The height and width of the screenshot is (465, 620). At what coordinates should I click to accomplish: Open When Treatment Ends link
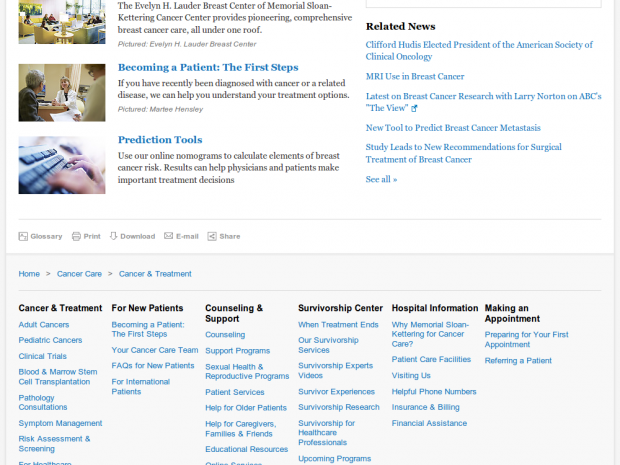(x=338, y=325)
